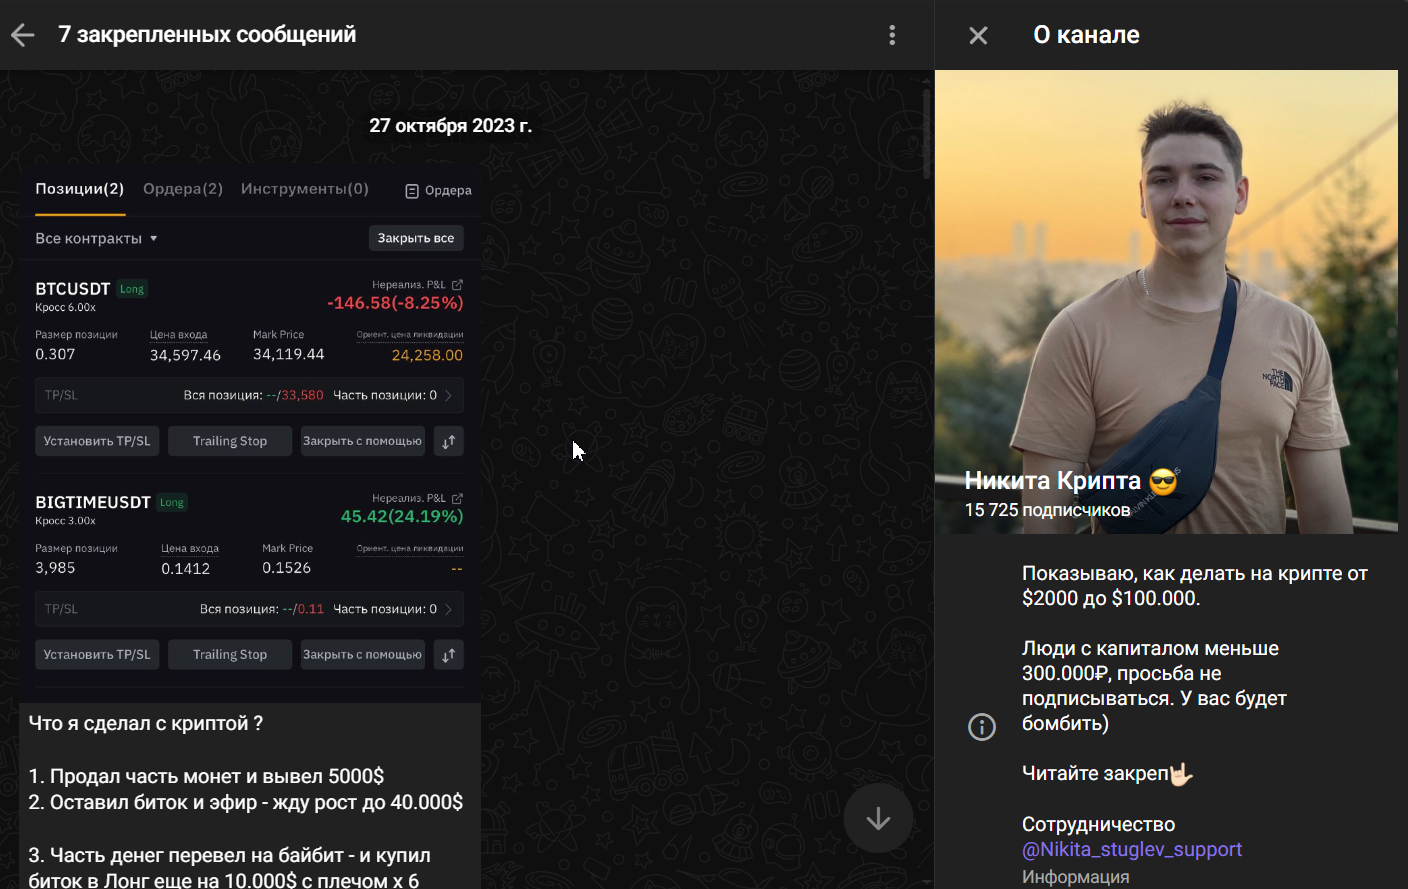Image resolution: width=1408 pixels, height=889 pixels.
Task: Select the Инструменты(0) tab
Action: pyautogui.click(x=304, y=189)
